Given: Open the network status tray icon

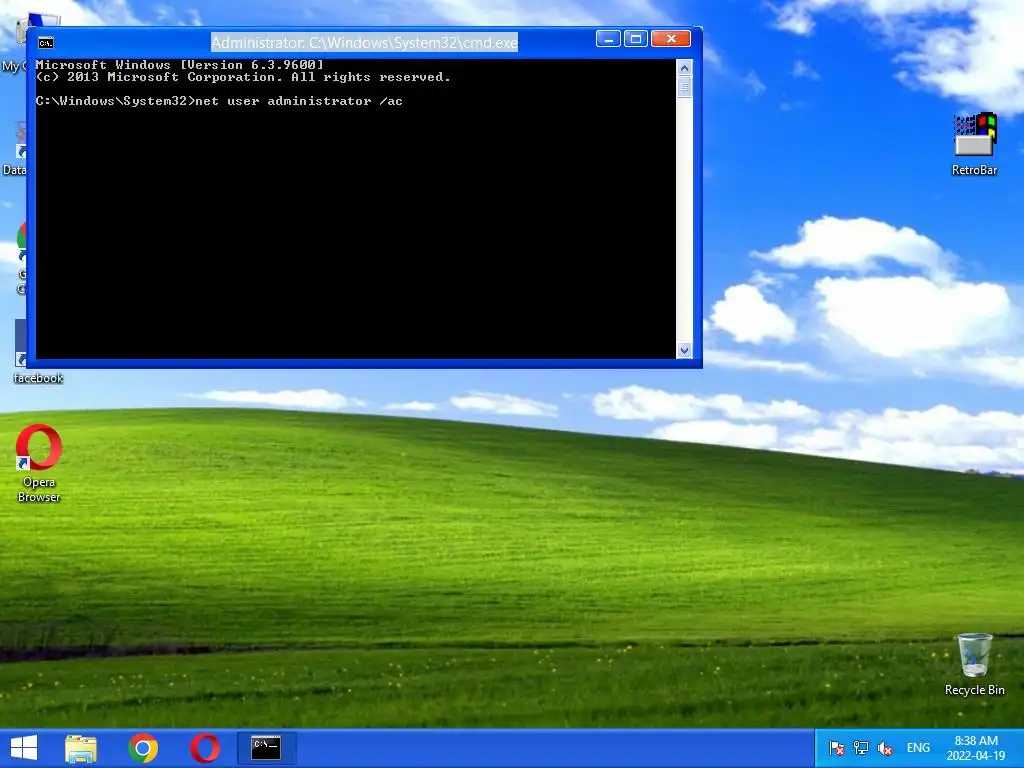Looking at the screenshot, I should coord(861,748).
